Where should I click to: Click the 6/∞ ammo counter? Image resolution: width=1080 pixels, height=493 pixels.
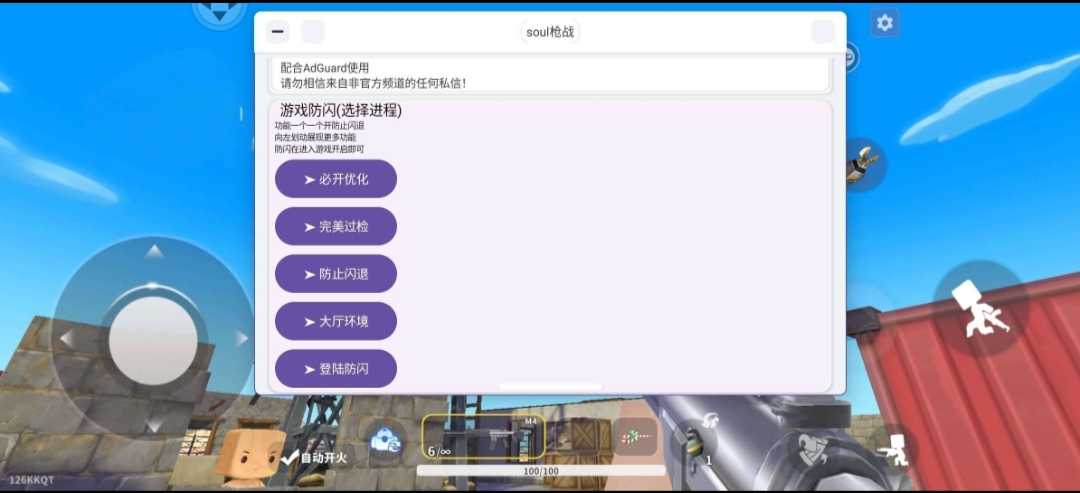point(439,452)
